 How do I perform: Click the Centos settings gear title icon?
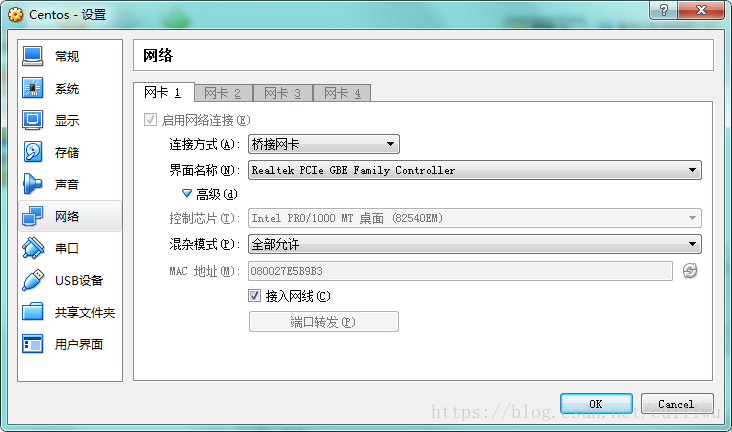click(15, 14)
